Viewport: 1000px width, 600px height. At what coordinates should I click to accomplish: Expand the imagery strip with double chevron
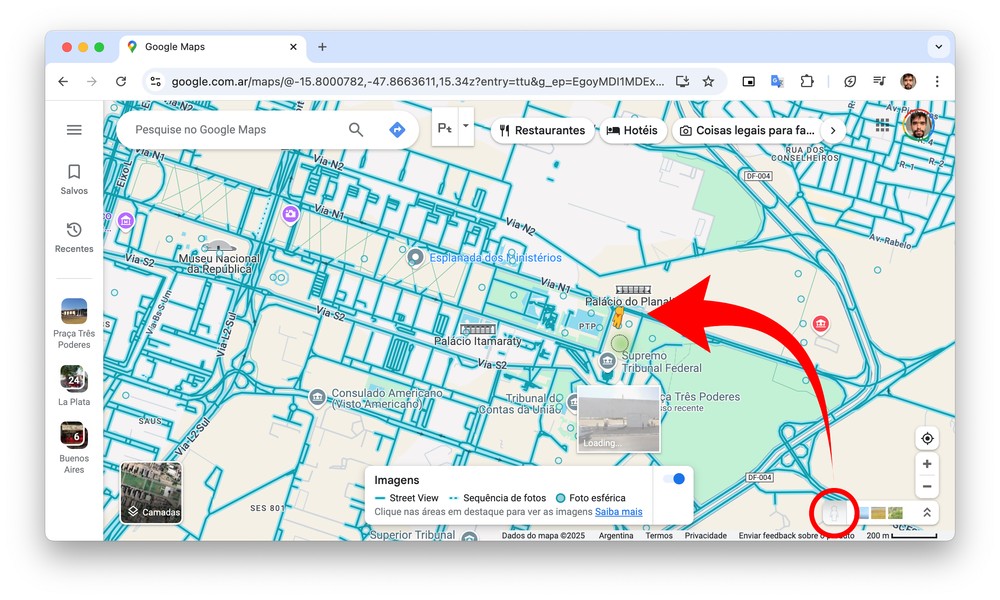(927, 513)
